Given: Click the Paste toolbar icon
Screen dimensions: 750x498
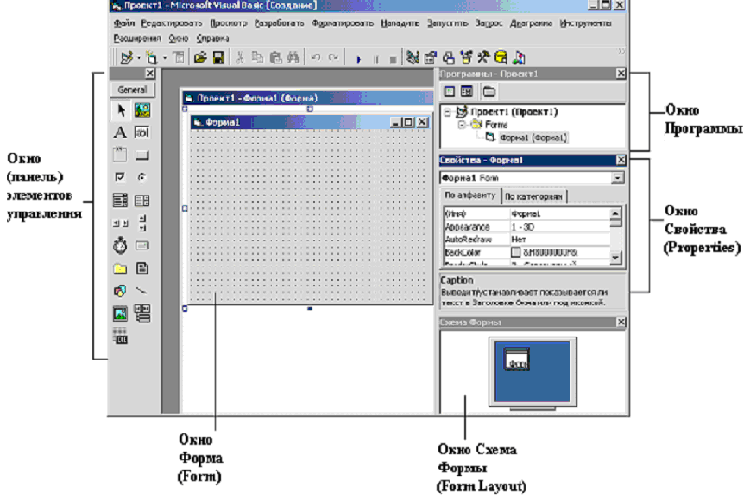Looking at the screenshot, I should pos(276,58).
